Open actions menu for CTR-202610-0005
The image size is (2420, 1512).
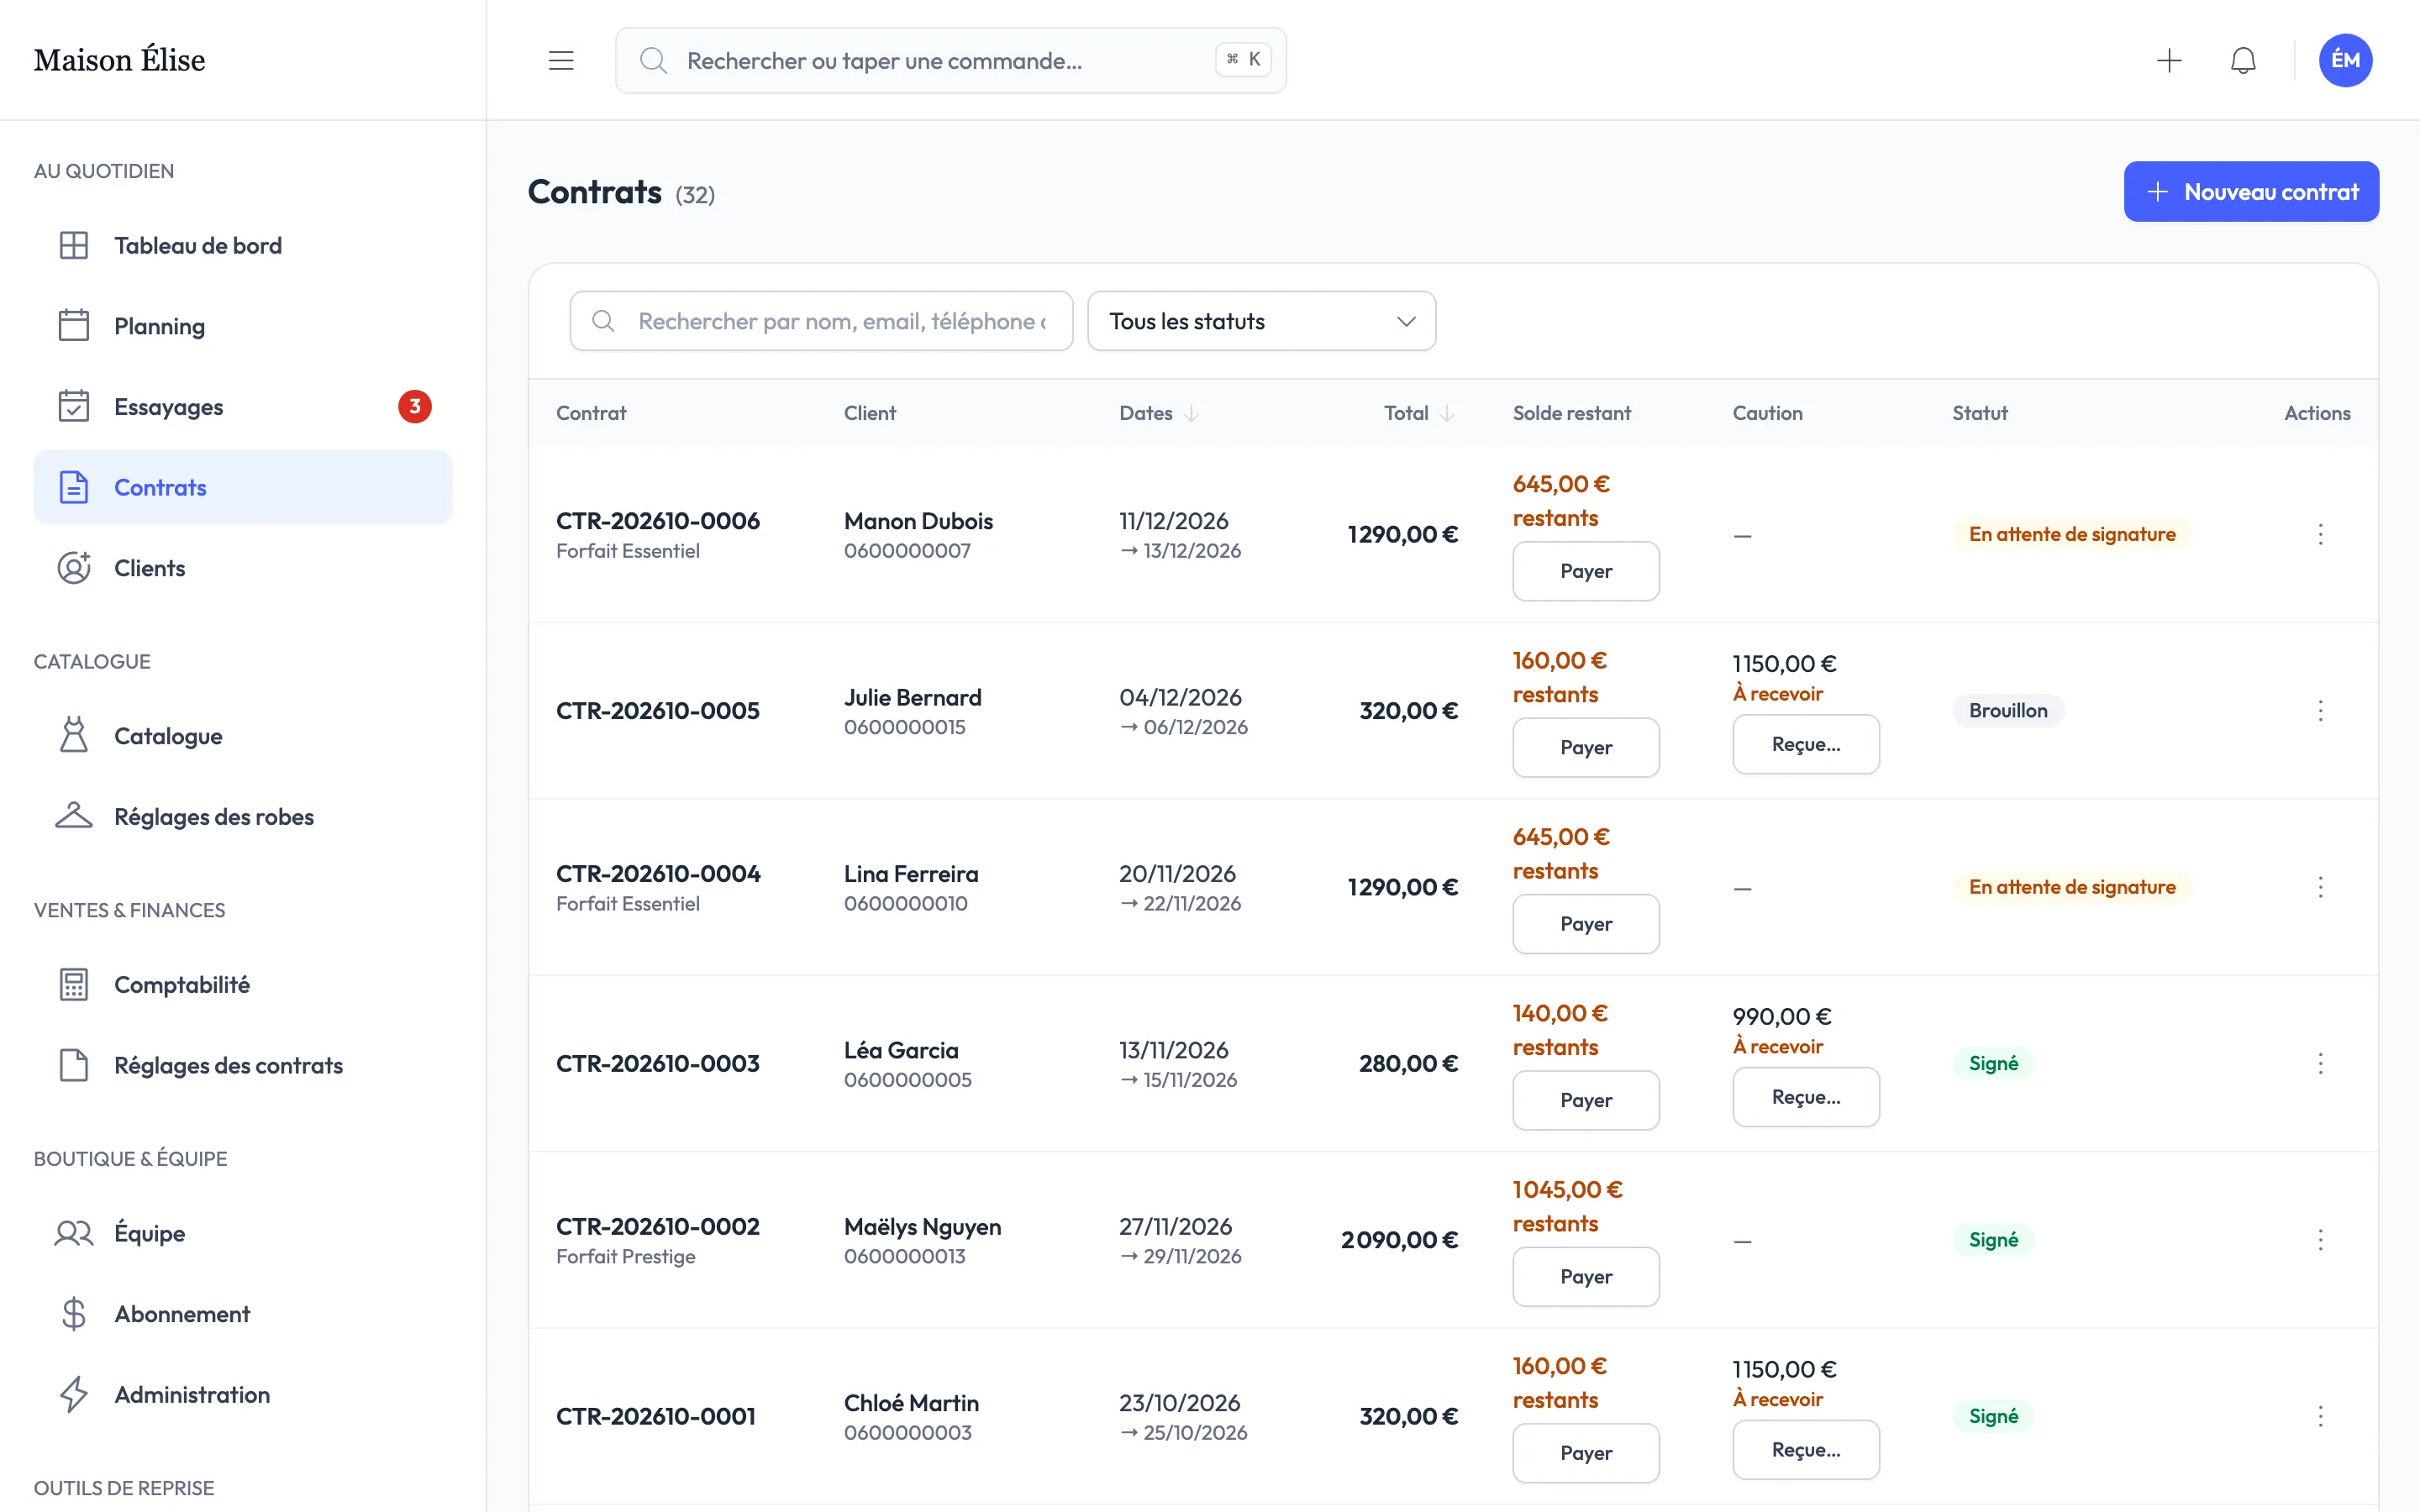coord(2320,710)
